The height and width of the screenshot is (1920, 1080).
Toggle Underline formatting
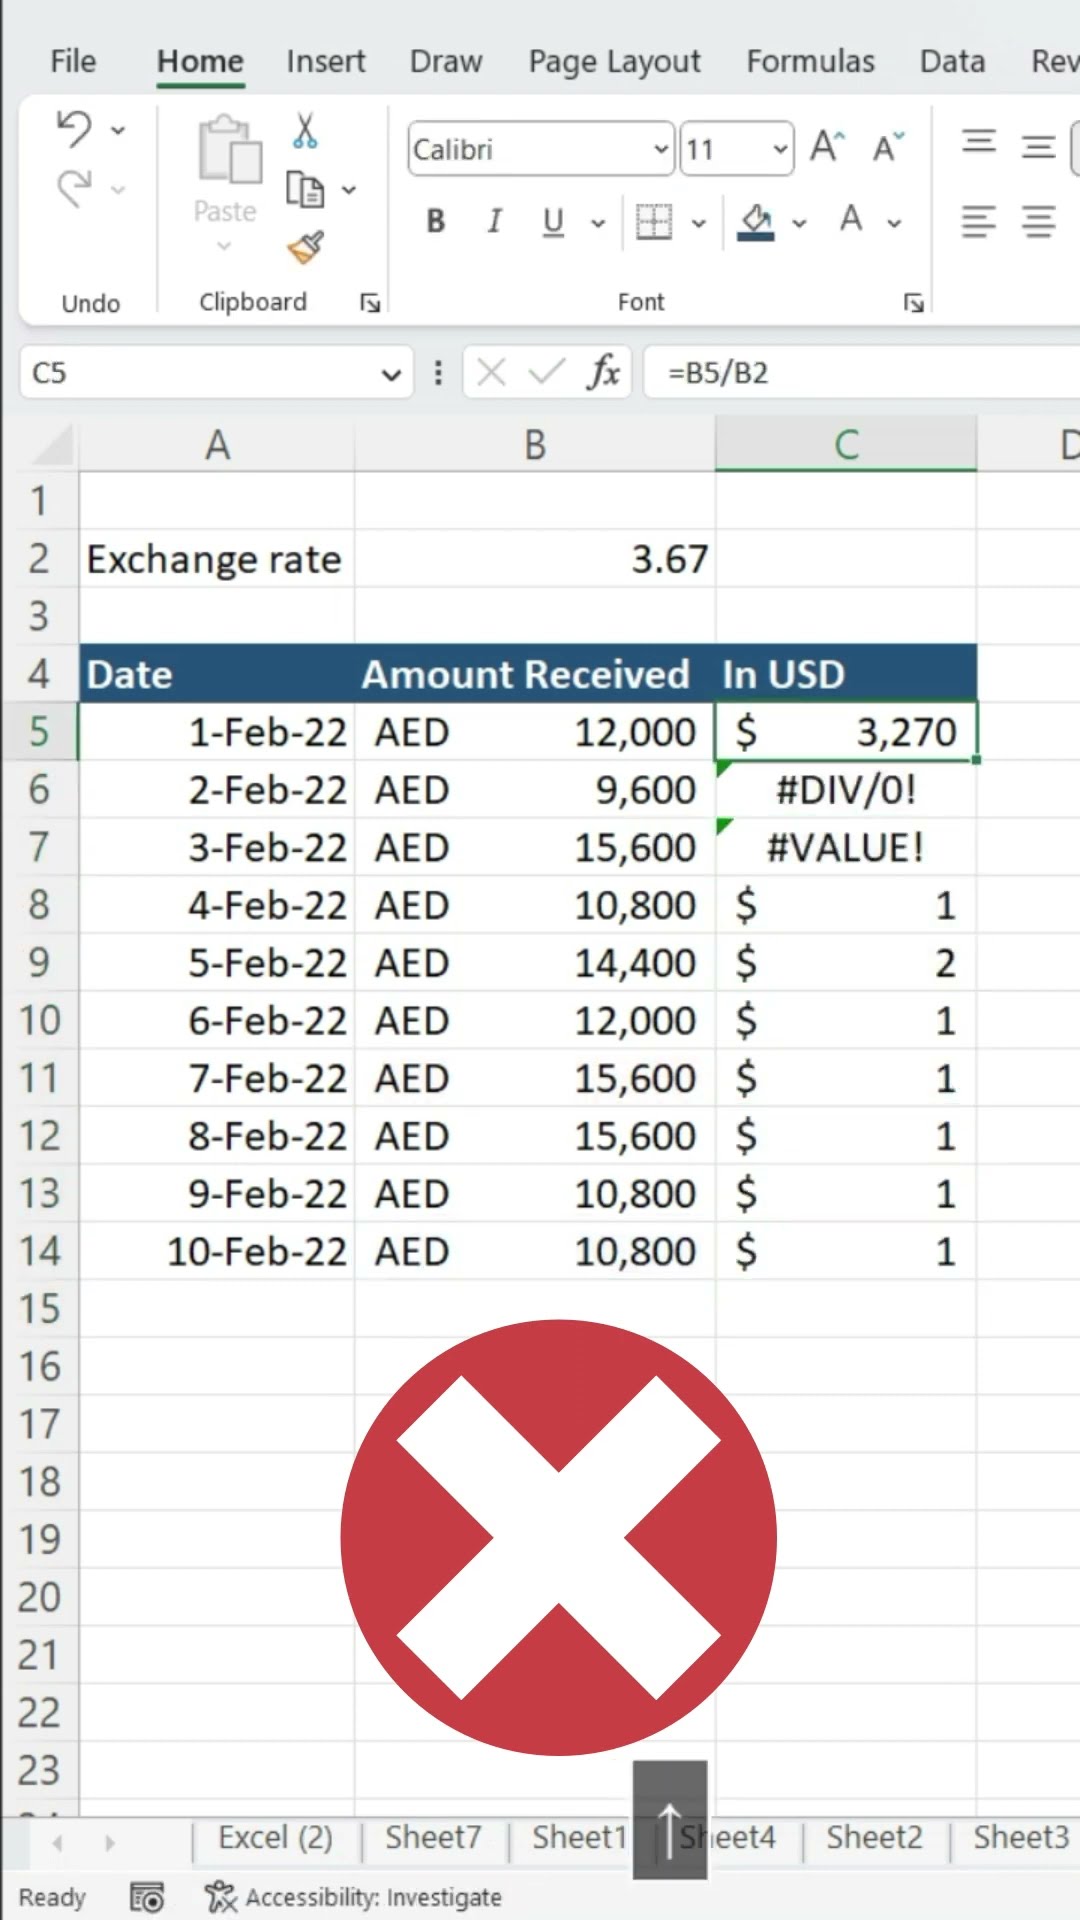pos(553,221)
